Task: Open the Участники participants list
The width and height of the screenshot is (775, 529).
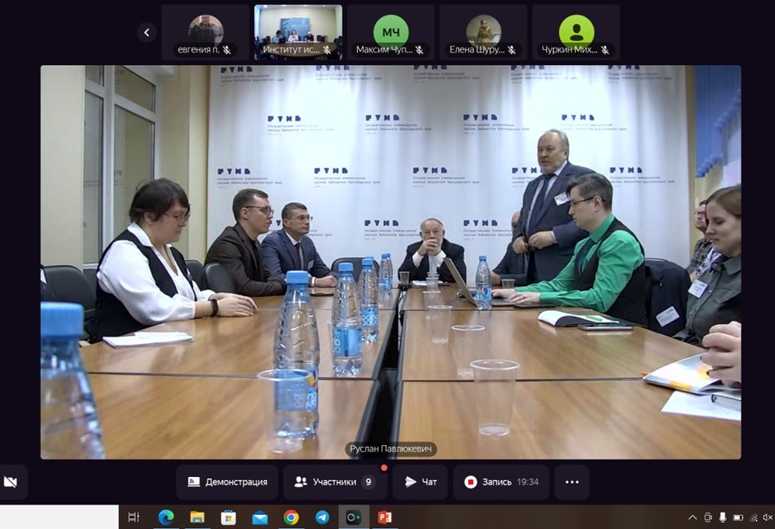Action: pos(334,482)
